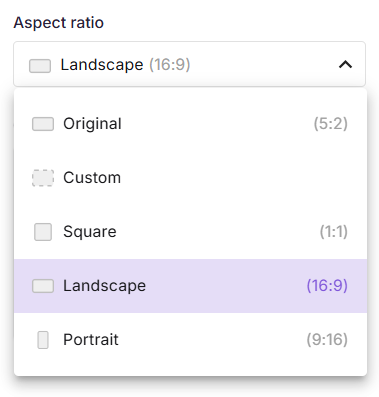Click the dashed Custom ratio icon

point(43,178)
